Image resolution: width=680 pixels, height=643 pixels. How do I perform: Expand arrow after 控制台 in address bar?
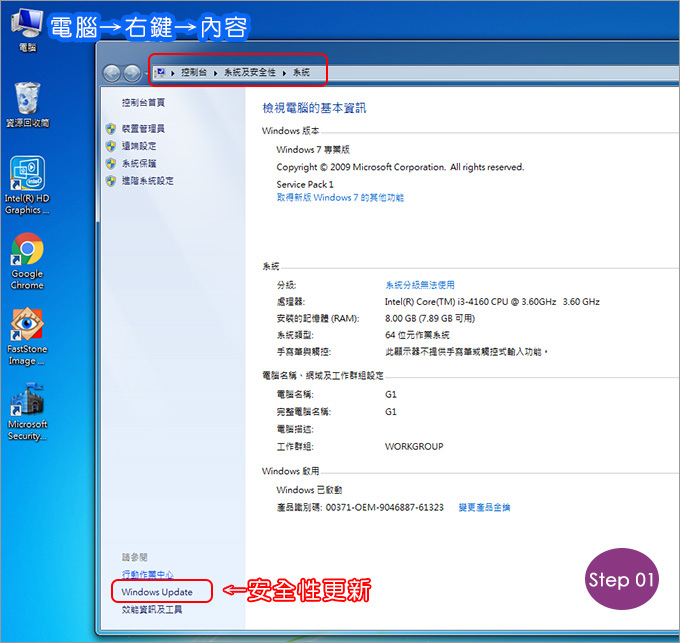tap(215, 73)
